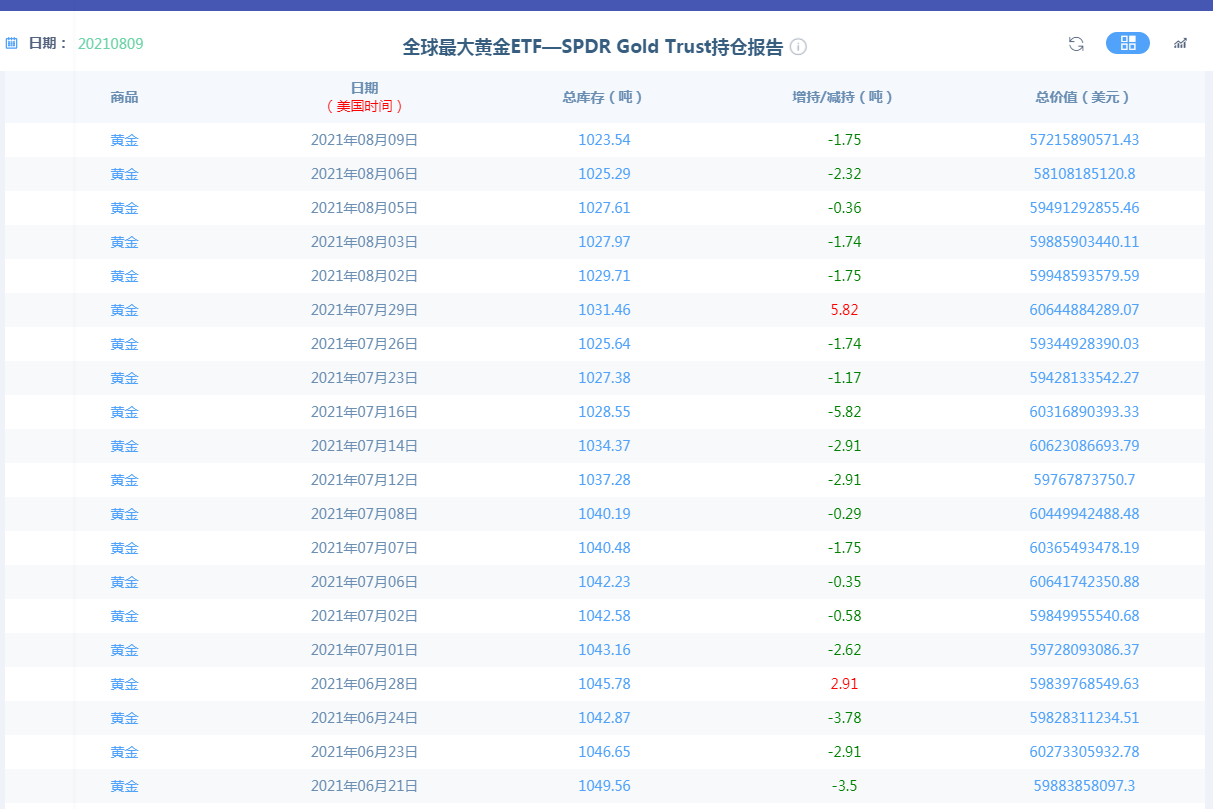Select inventory value 1043.16
The width and height of the screenshot is (1213, 809).
coord(605,650)
